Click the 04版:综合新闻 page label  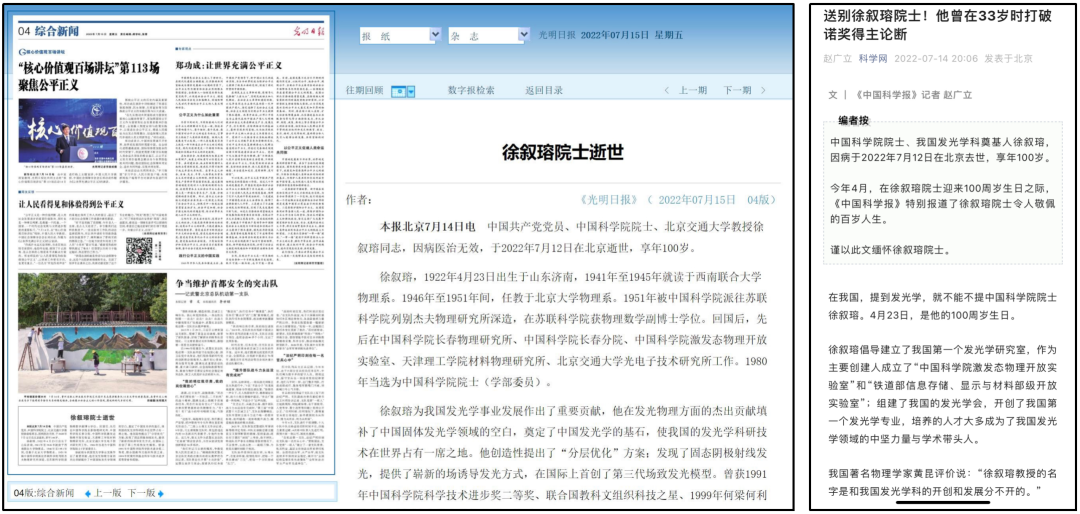(43, 493)
